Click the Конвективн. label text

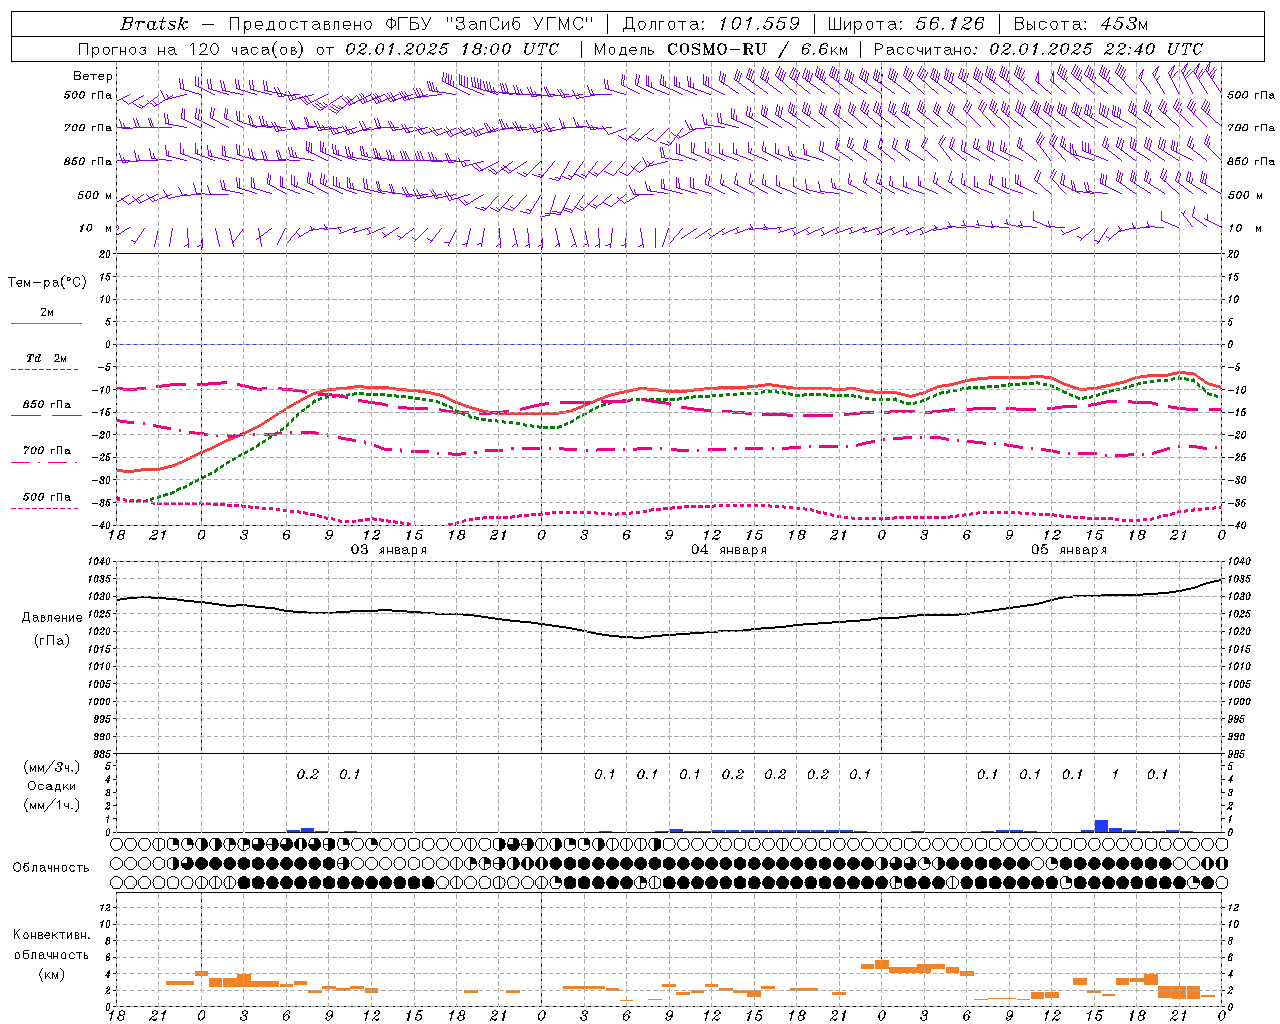(52, 935)
